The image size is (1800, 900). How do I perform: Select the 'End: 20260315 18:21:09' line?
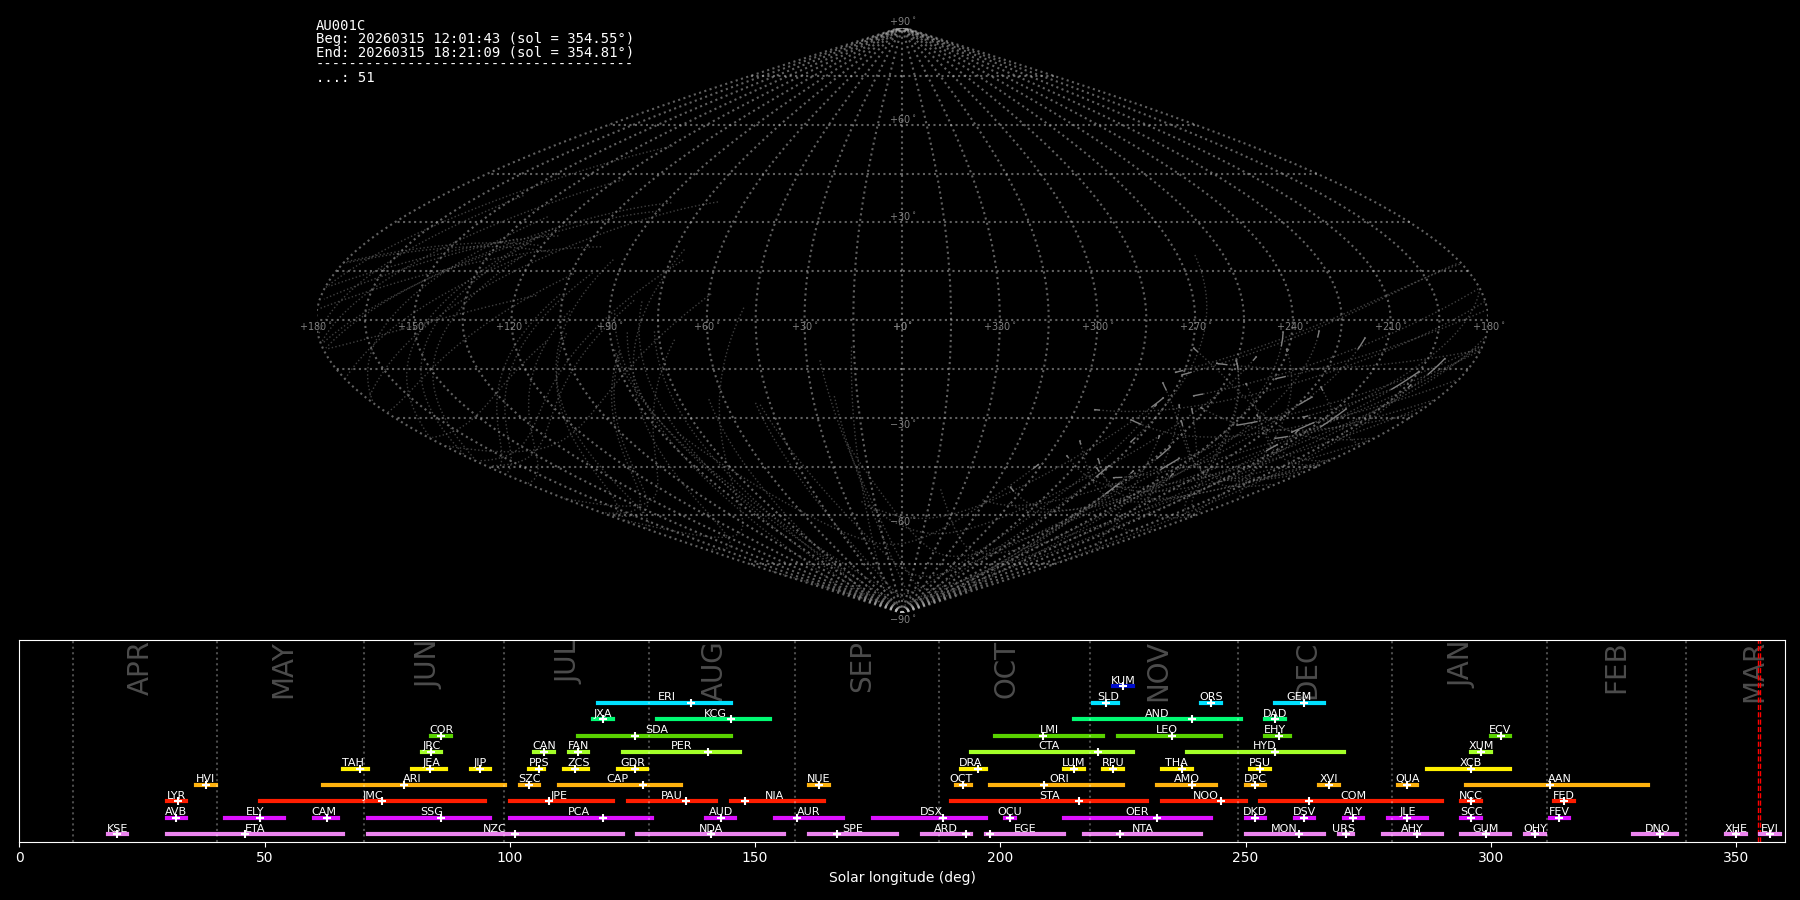(475, 52)
